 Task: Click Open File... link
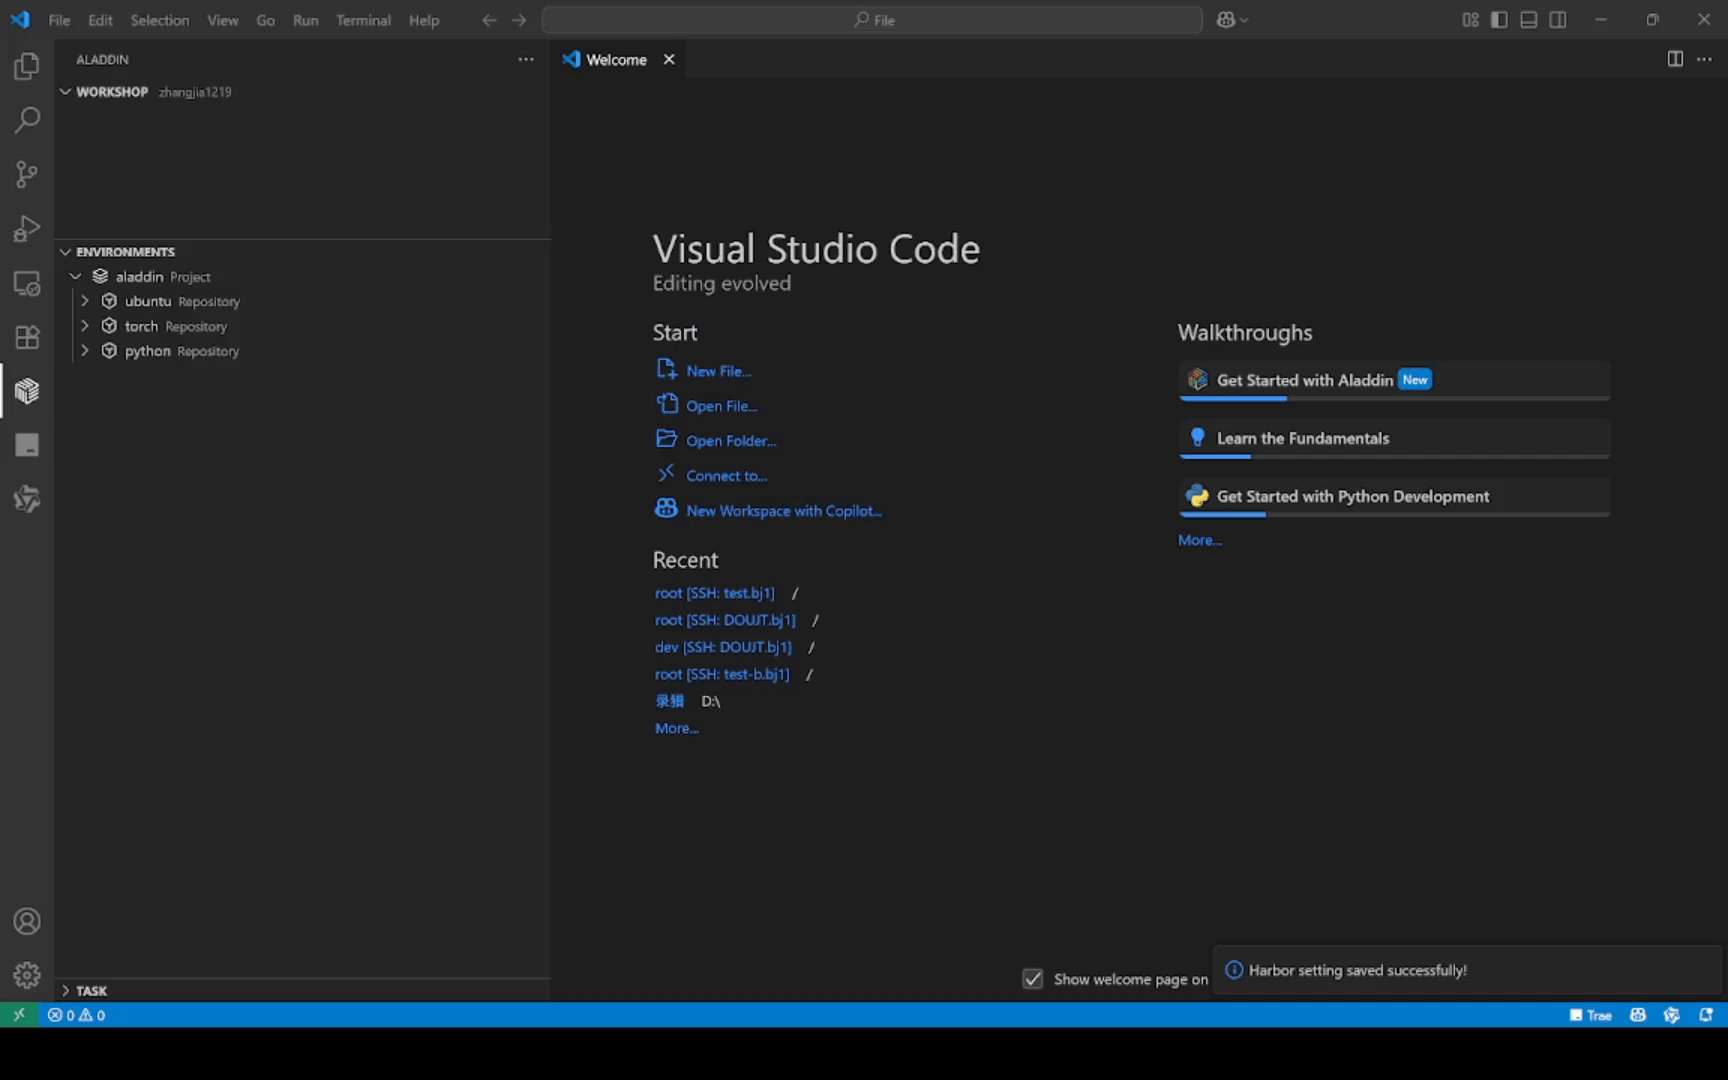(721, 406)
